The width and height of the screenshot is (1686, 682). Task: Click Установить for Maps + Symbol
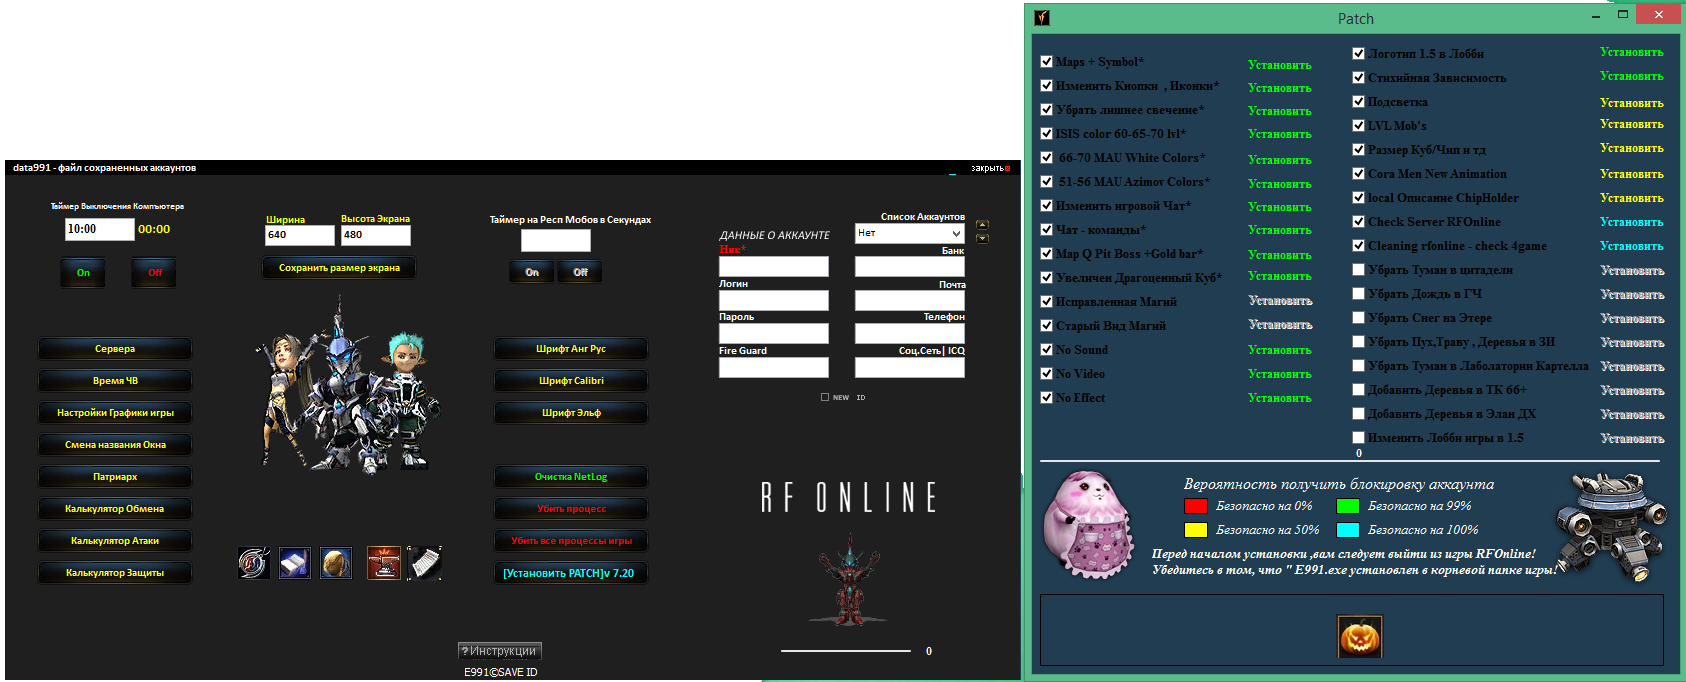(1279, 65)
